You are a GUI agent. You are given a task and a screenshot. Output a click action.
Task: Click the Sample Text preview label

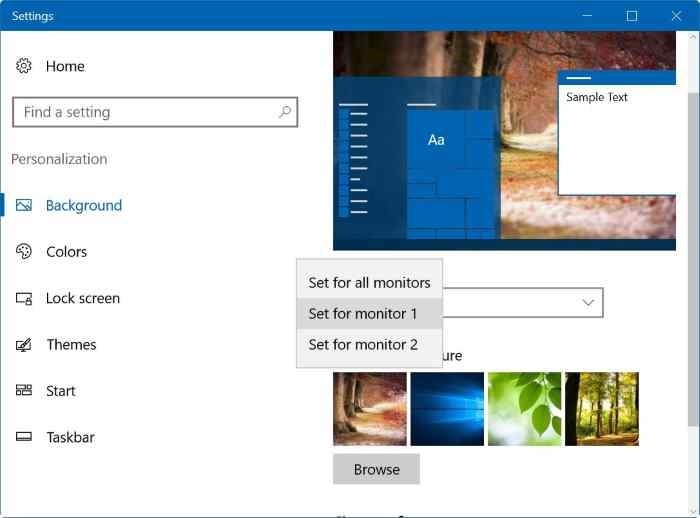pyautogui.click(x=596, y=97)
